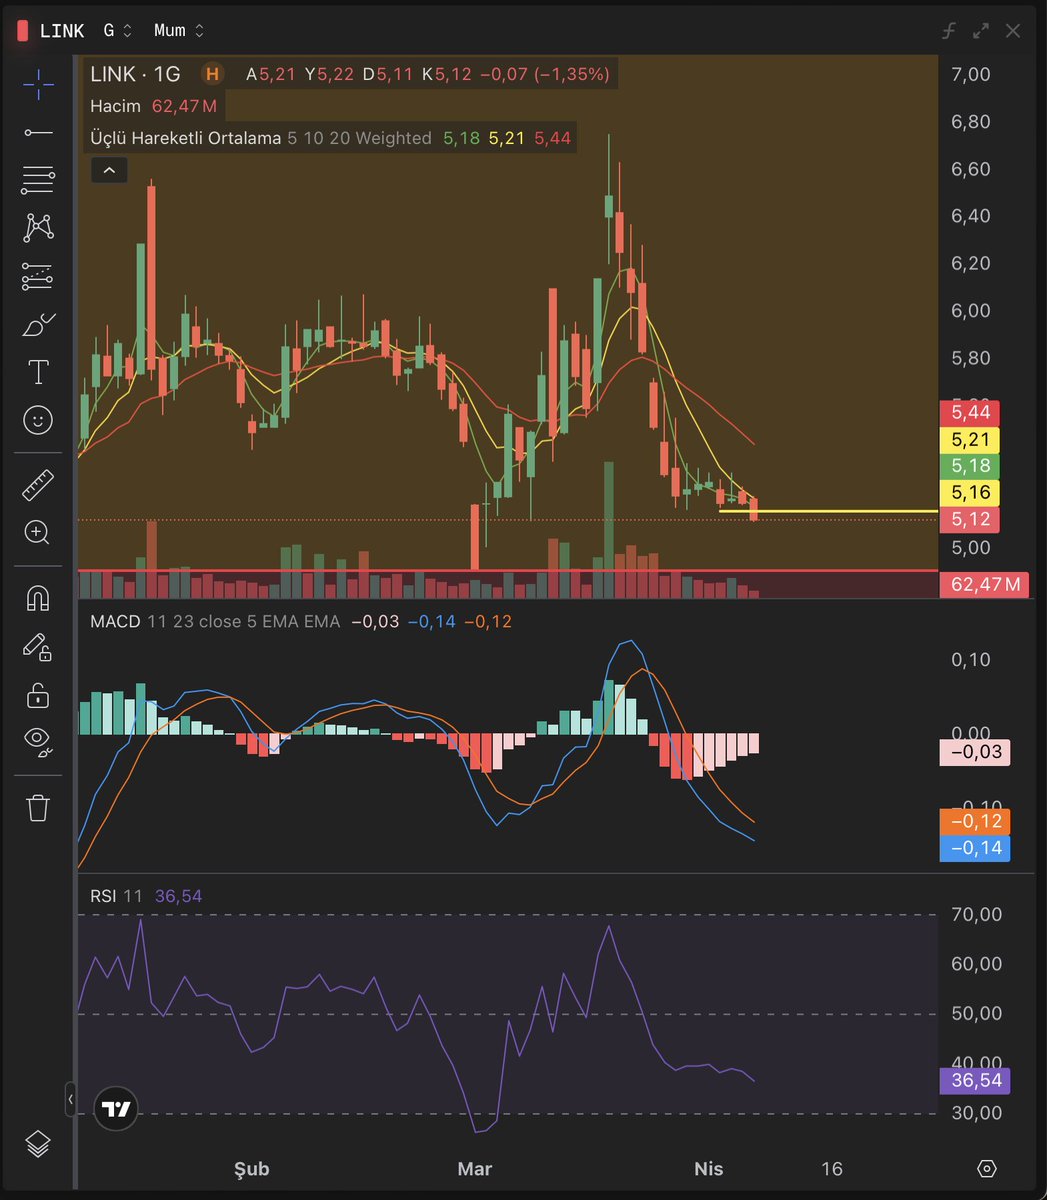Click the -0,03 MACD histogram label
The height and width of the screenshot is (1200, 1047).
point(975,752)
